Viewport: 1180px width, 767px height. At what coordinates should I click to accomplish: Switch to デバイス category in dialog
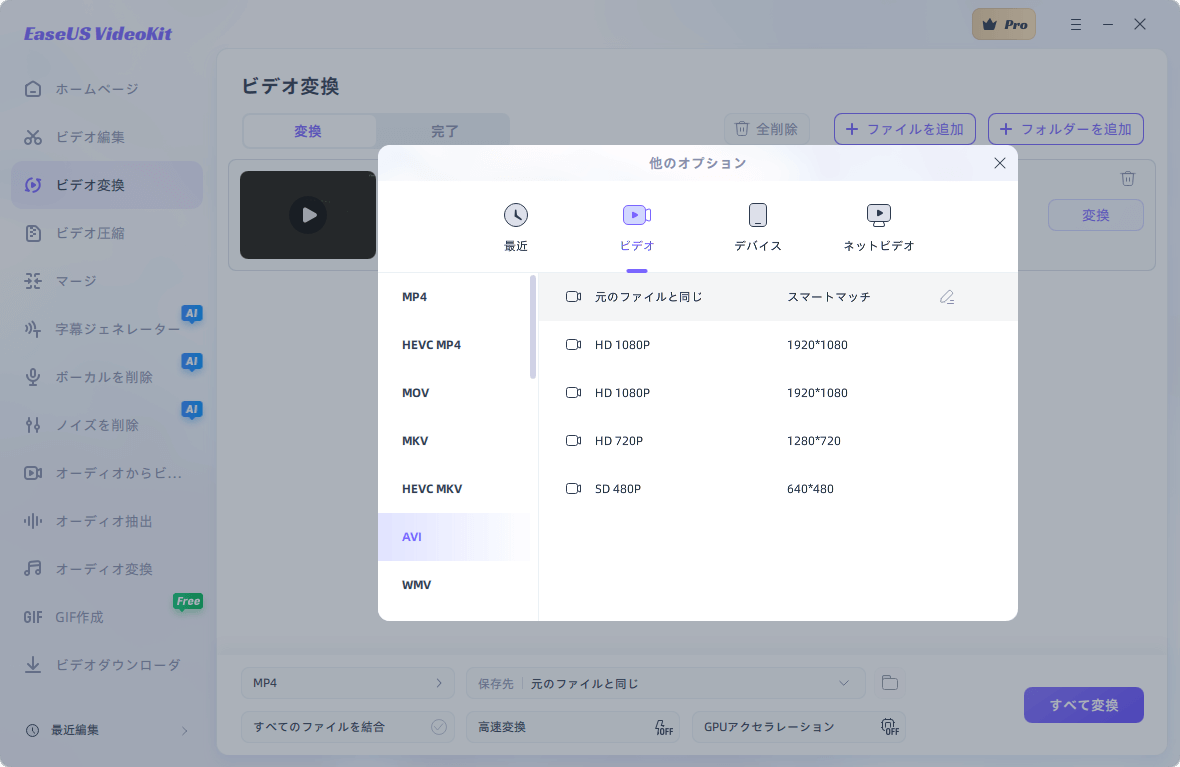point(758,227)
